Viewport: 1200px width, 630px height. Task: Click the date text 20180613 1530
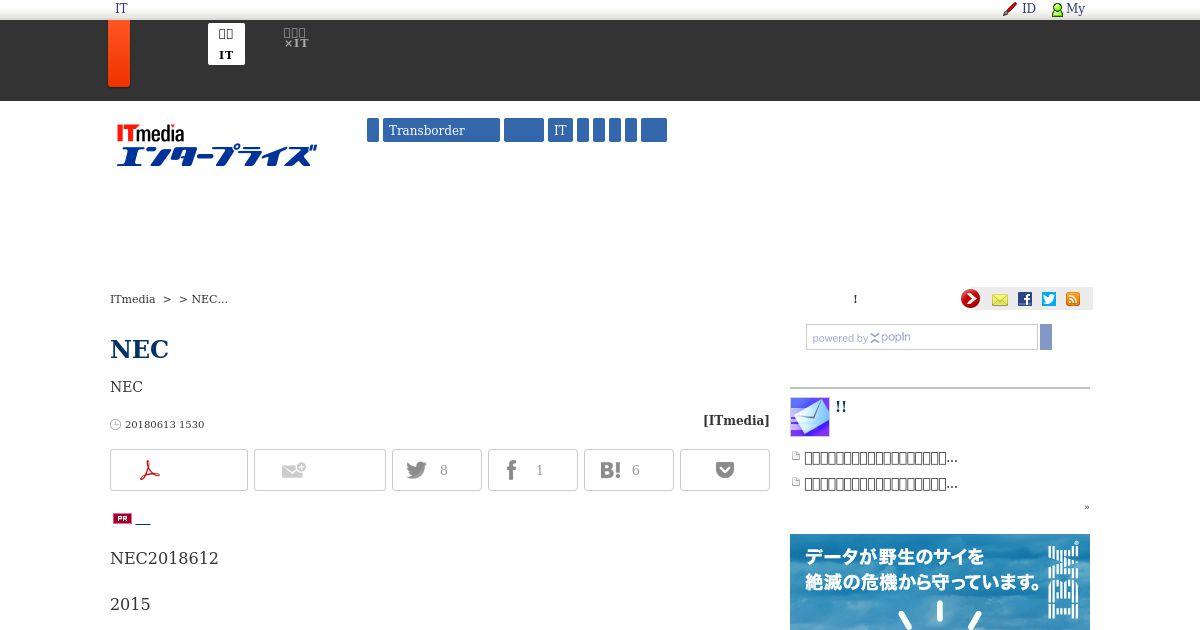pyautogui.click(x=164, y=425)
